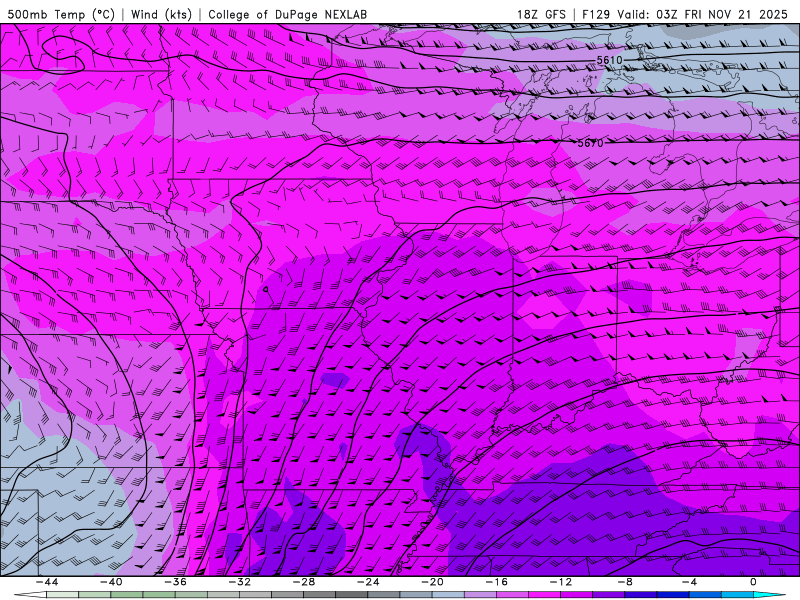Click the -32 color bar tick label
The image size is (800, 600).
(239, 582)
